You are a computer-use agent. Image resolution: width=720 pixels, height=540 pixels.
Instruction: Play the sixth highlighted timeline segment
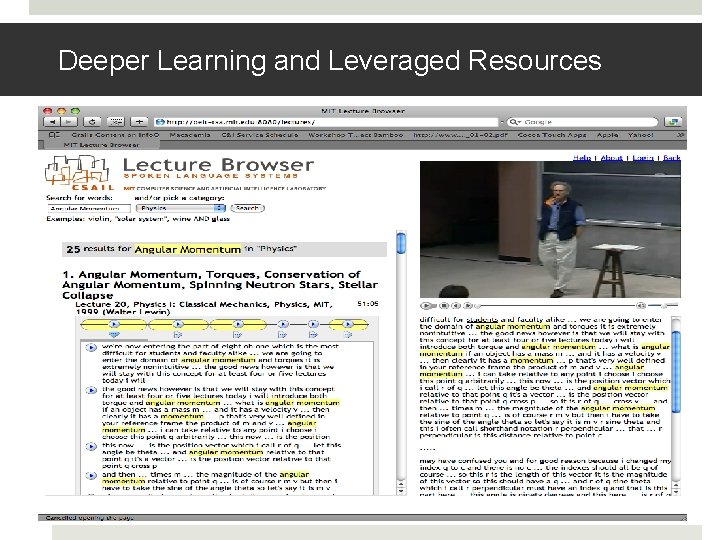[x=348, y=325]
